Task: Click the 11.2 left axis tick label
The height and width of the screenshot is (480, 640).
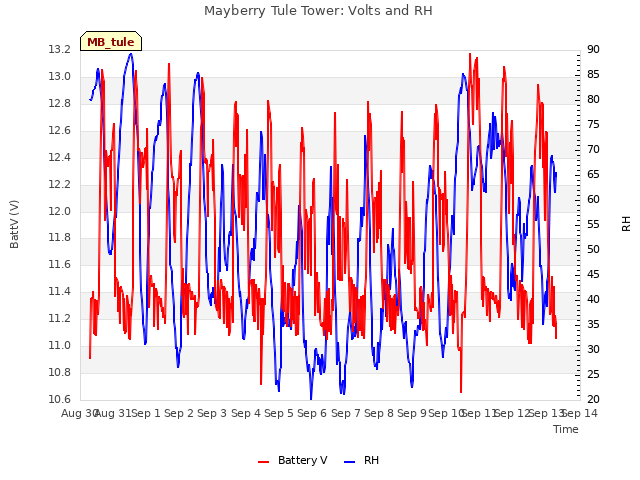Action: pos(59,318)
